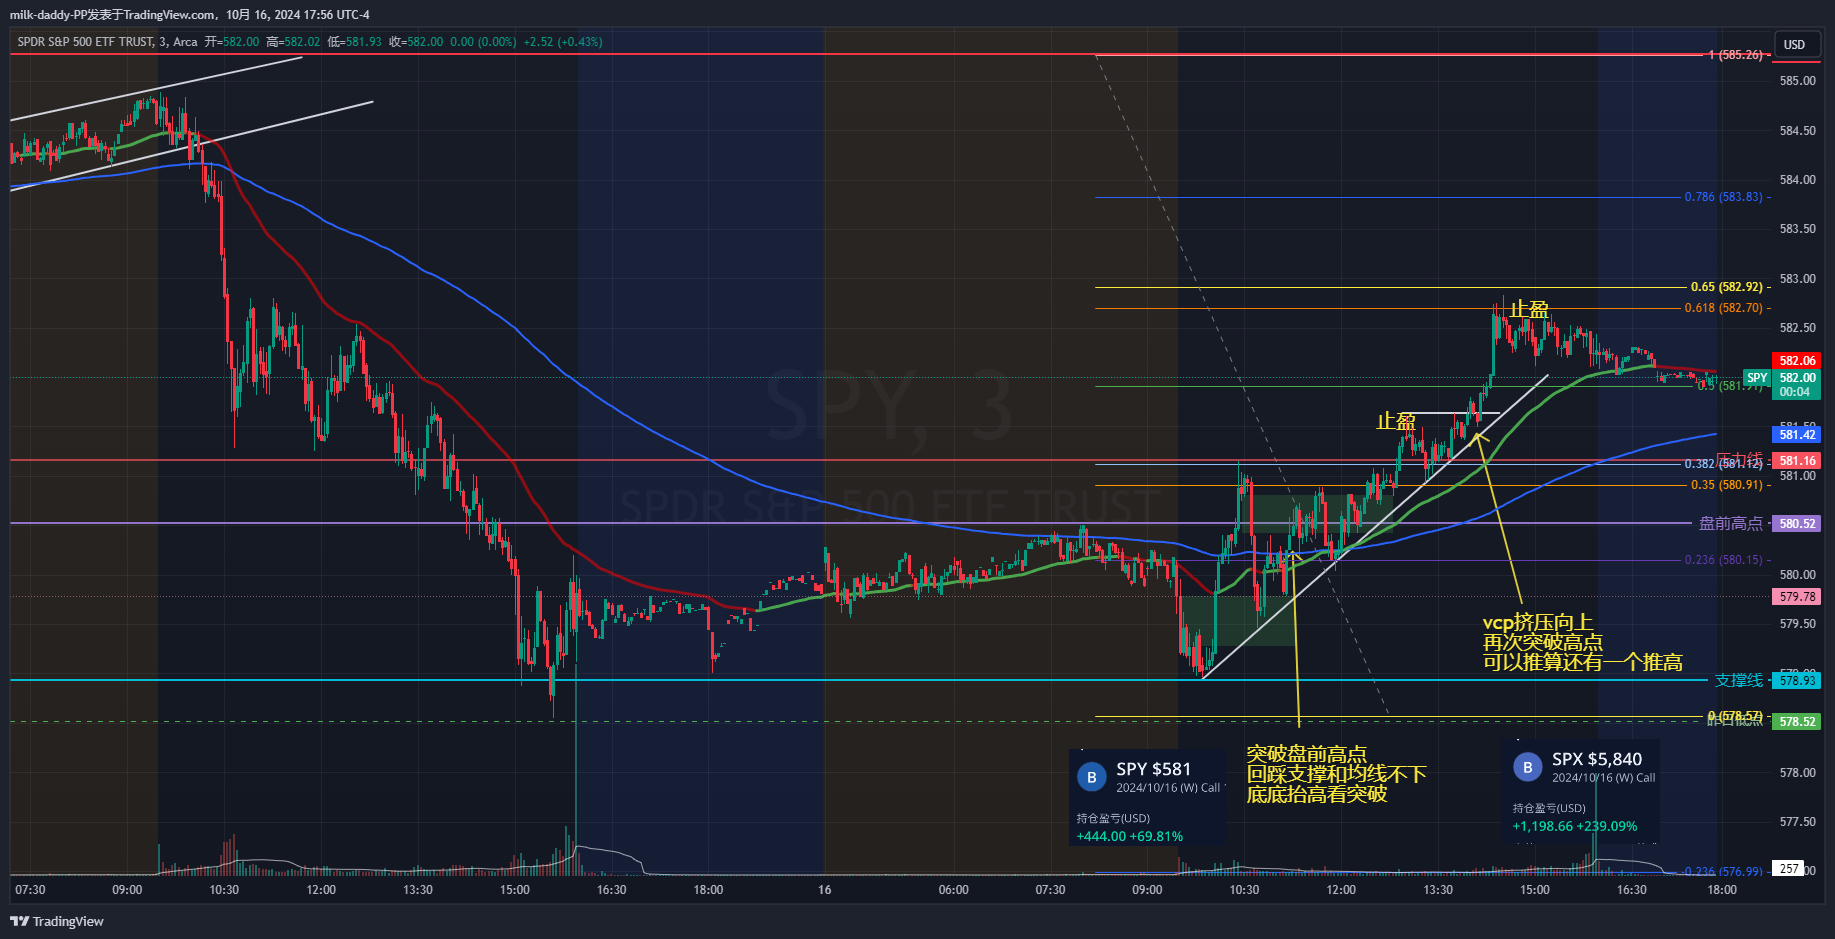Image resolution: width=1835 pixels, height=939 pixels.
Task: Click the blue B icon on SPY $581 card
Action: point(1091,777)
